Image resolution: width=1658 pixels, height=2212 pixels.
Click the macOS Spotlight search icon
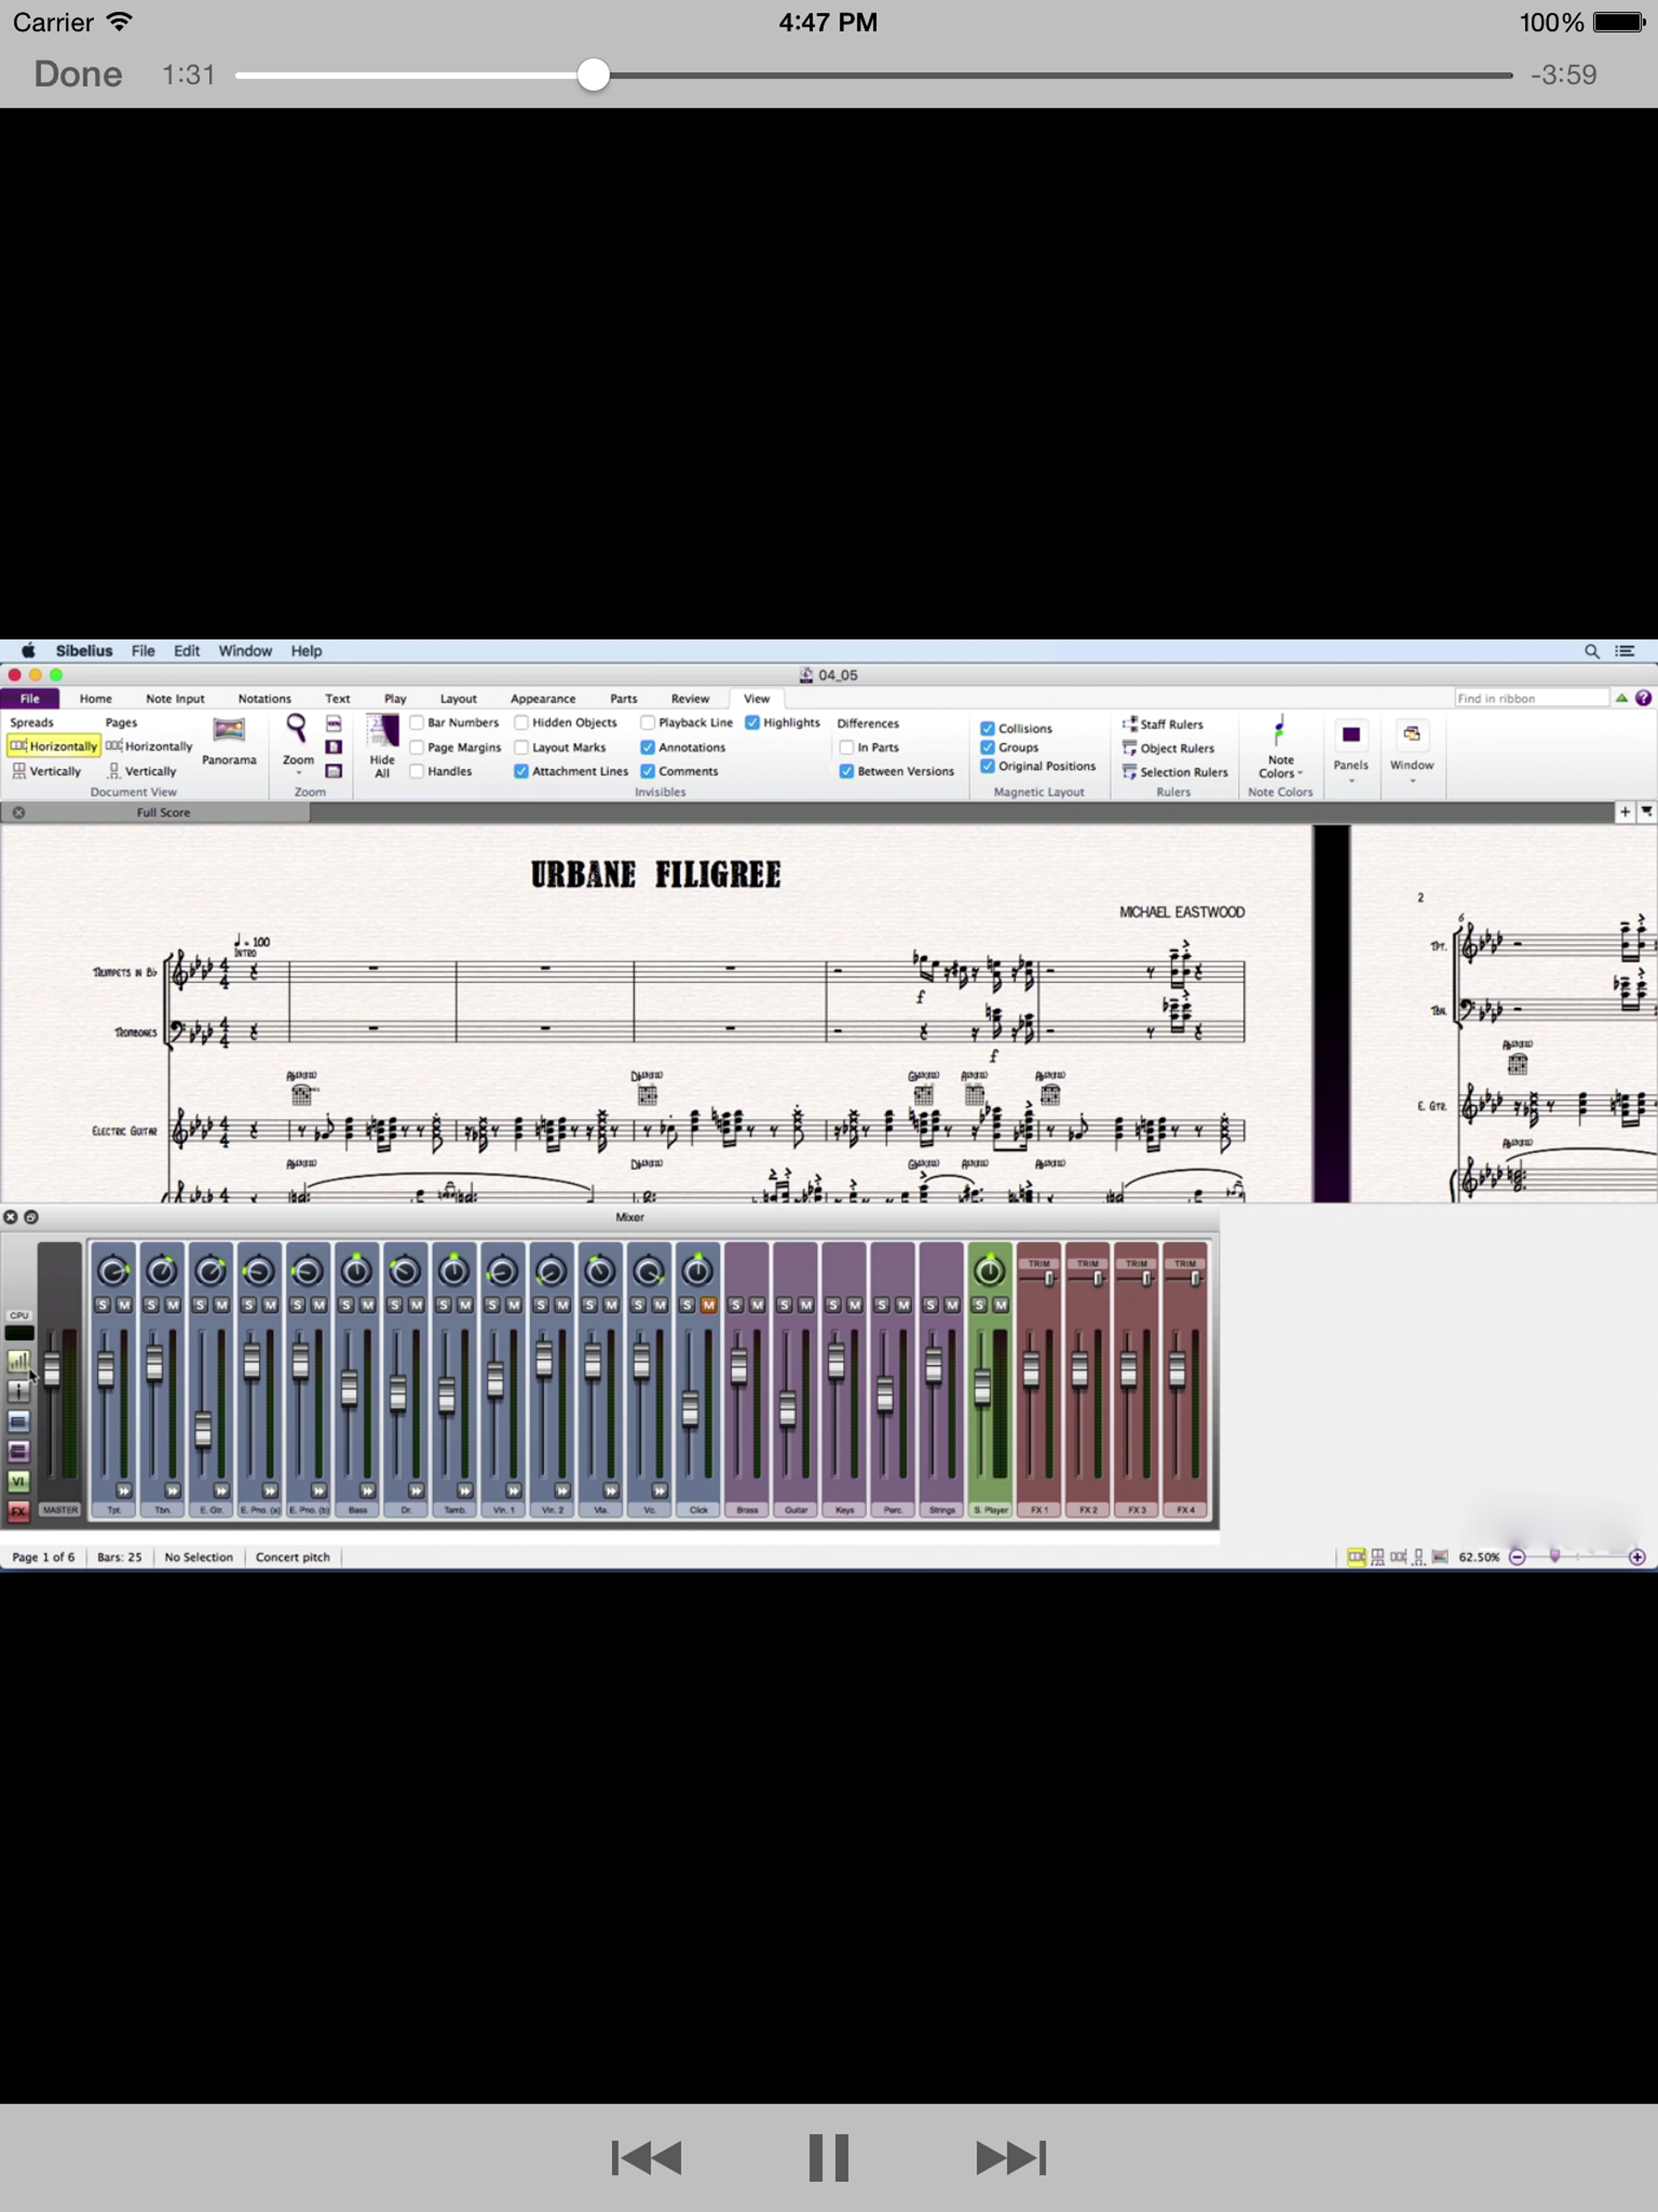tap(1591, 651)
